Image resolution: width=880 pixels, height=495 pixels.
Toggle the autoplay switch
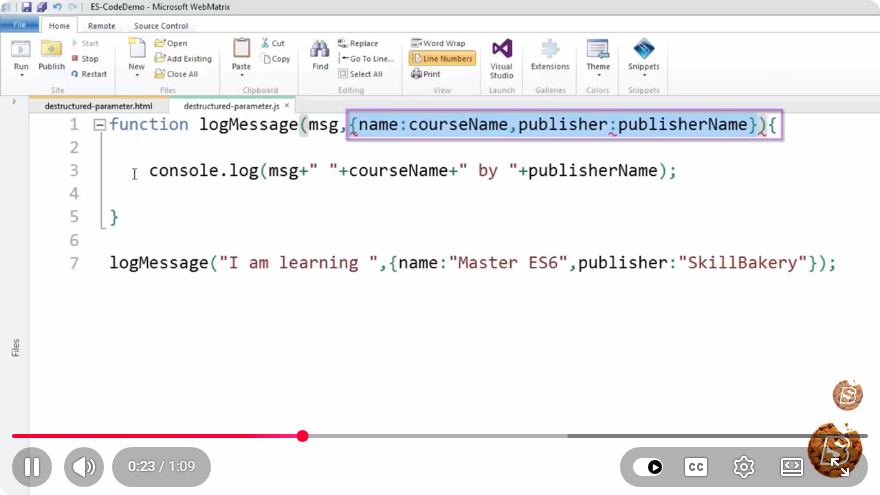pos(648,467)
